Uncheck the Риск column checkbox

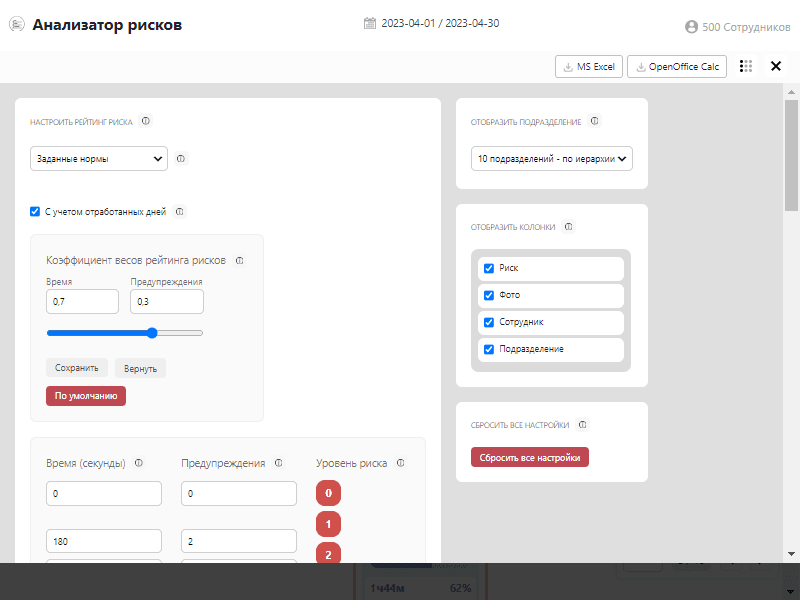489,269
